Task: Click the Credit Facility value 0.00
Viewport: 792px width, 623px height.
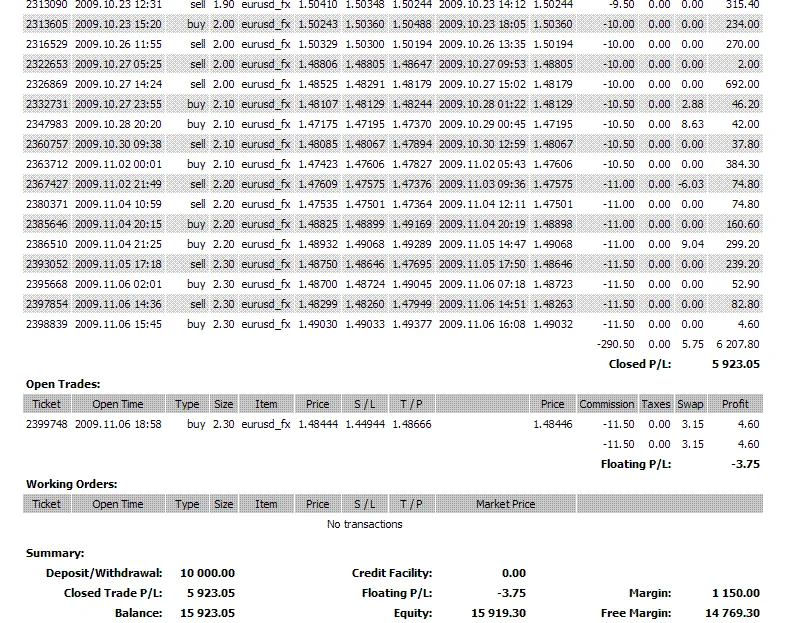Action: pos(514,573)
